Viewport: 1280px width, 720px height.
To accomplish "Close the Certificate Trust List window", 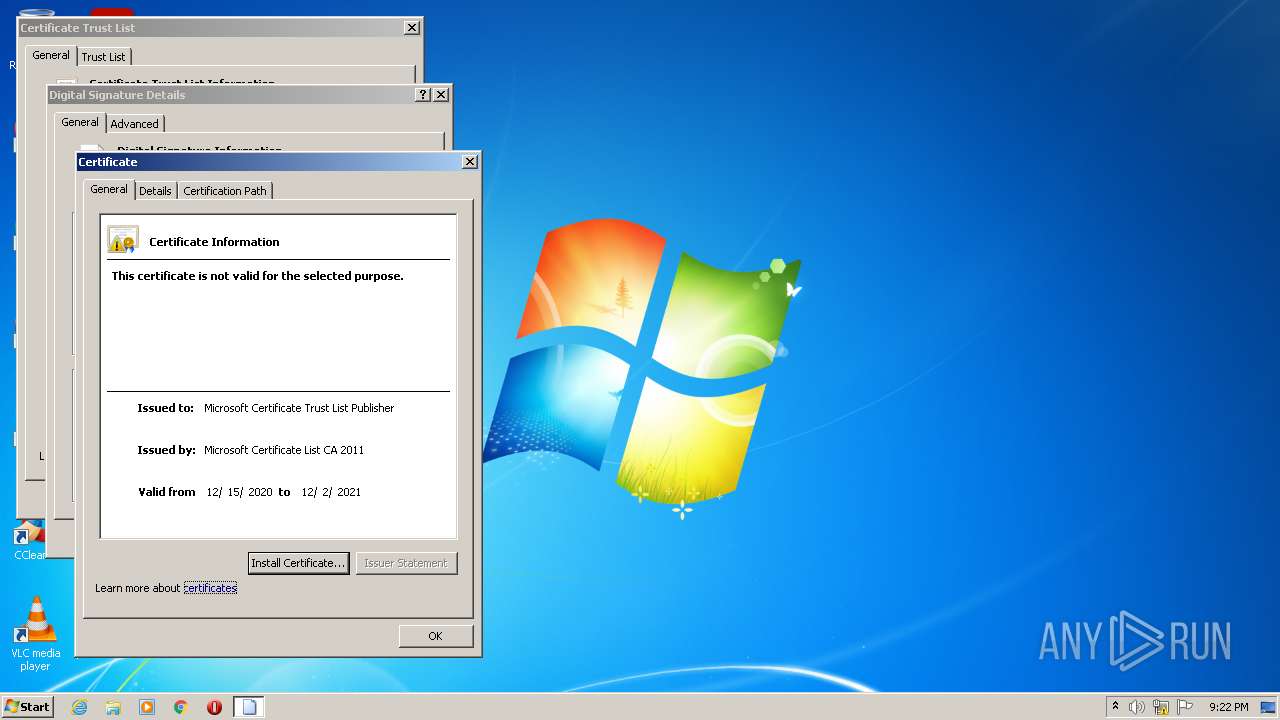I will (x=412, y=27).
